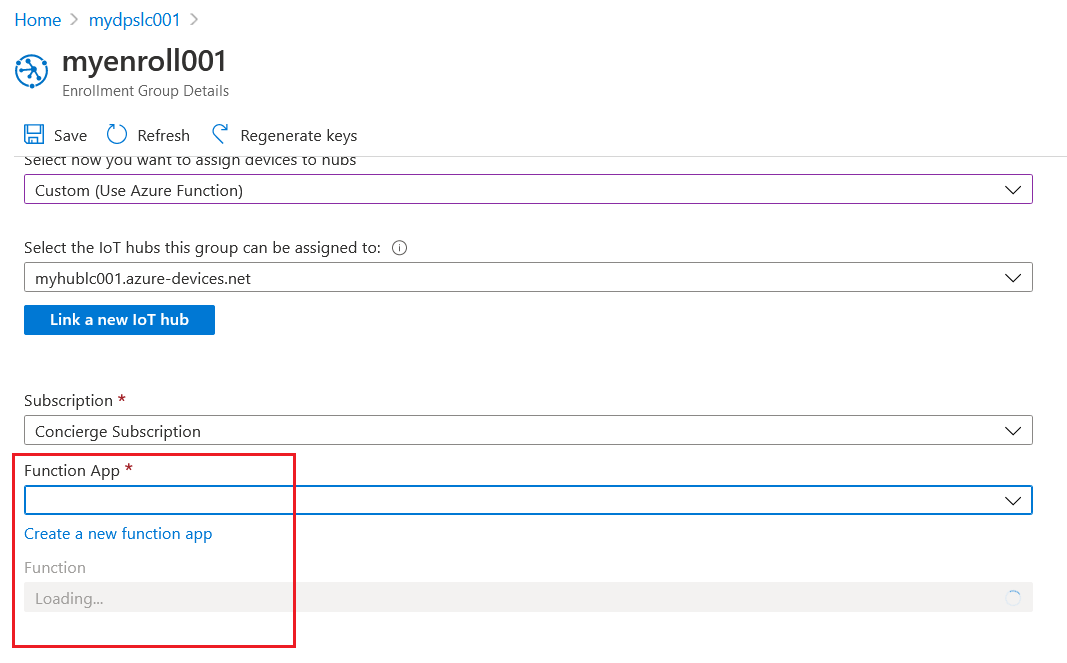Click the Link a new IoT hub button
1067x663 pixels.
coord(119,320)
